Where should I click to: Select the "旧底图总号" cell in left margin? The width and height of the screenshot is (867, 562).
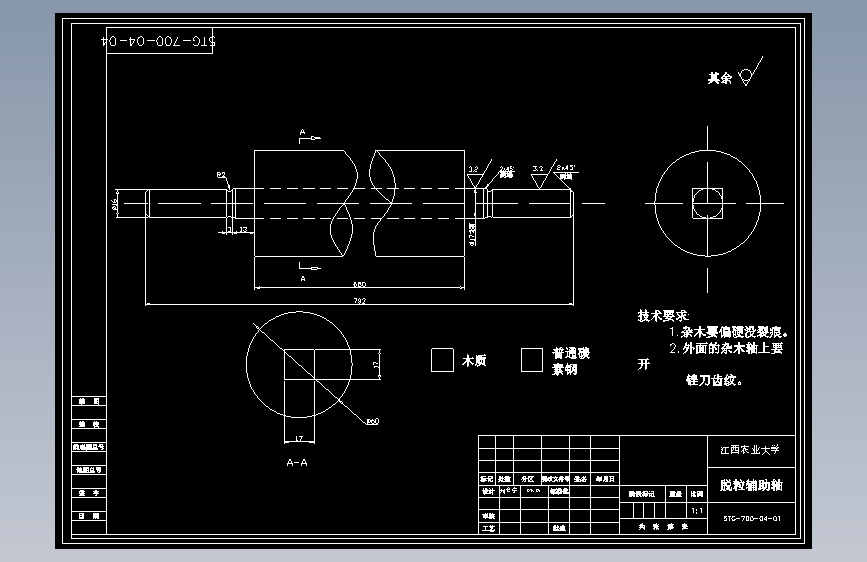[x=88, y=447]
